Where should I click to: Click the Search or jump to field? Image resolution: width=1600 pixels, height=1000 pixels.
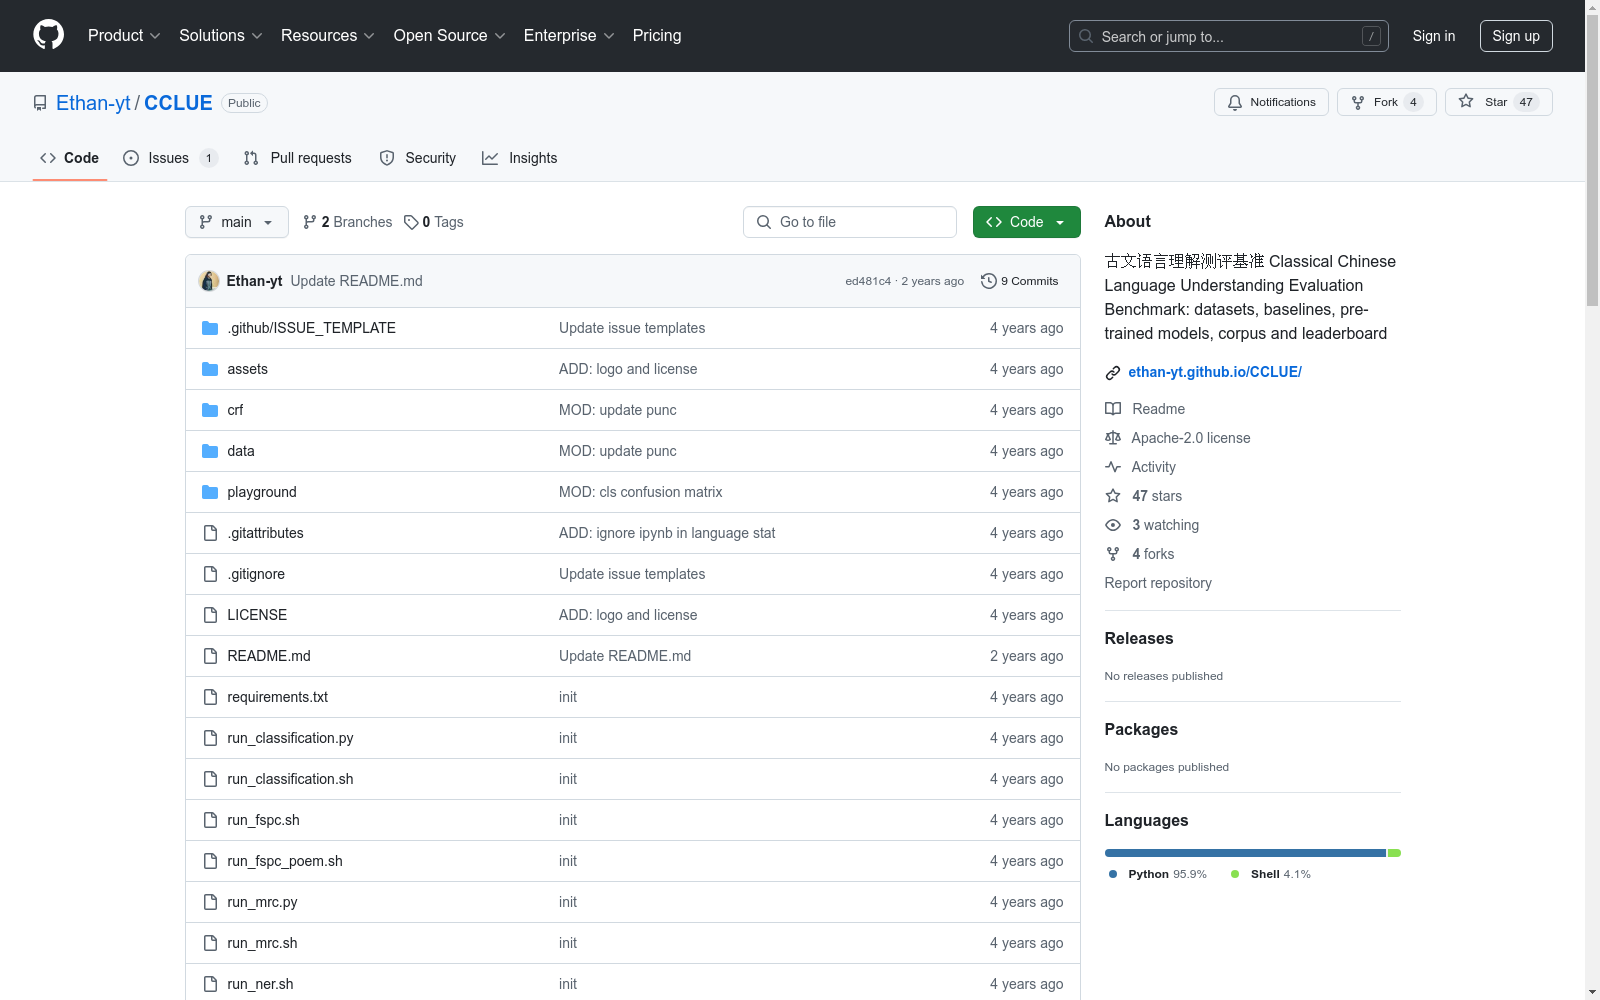1229,36
